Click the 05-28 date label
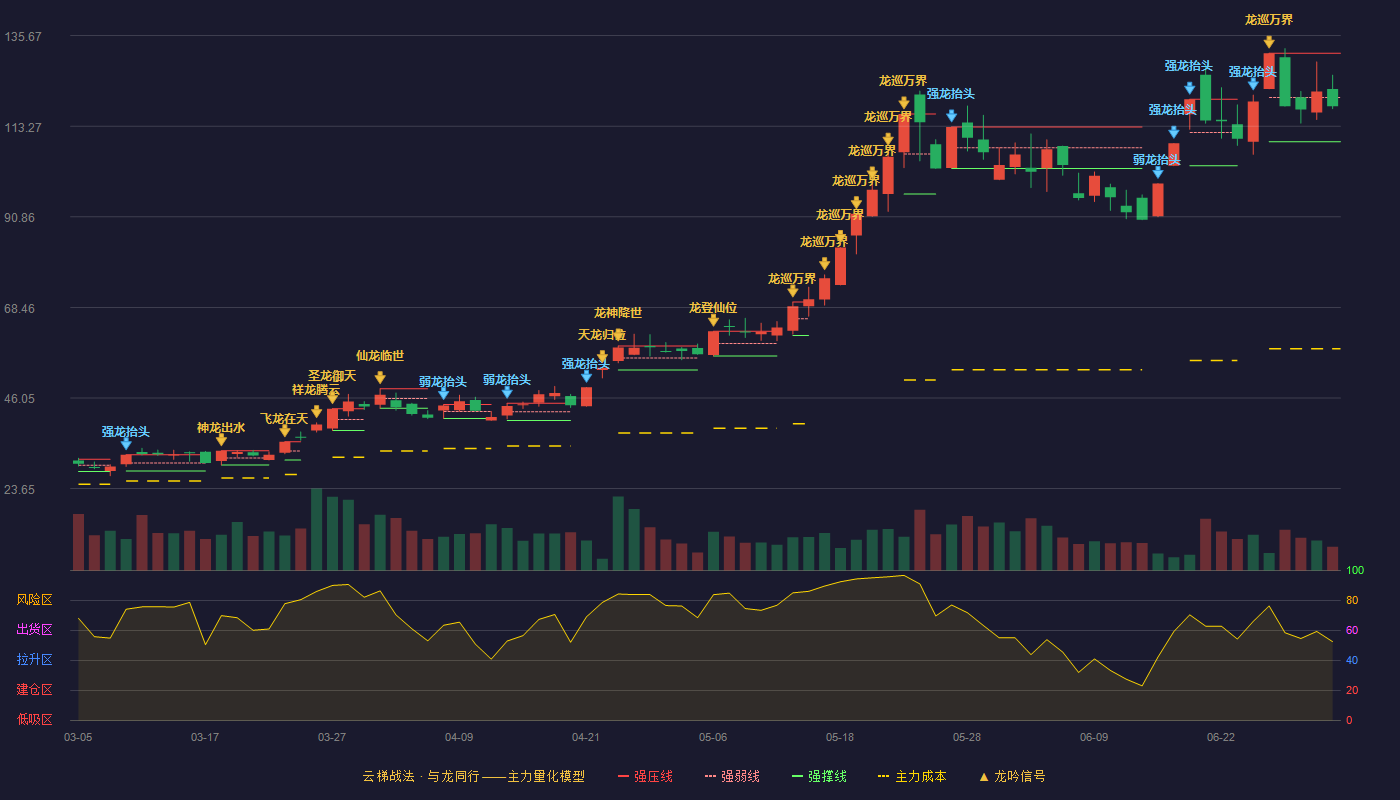 (967, 737)
